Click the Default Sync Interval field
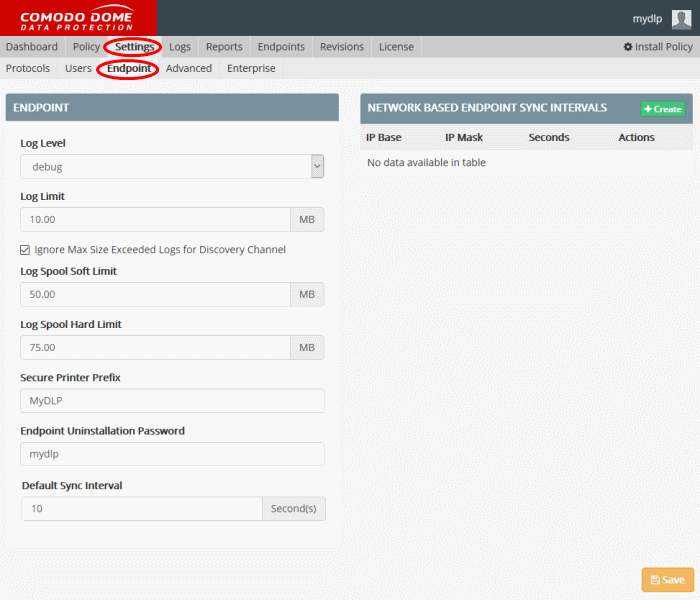 coord(142,508)
